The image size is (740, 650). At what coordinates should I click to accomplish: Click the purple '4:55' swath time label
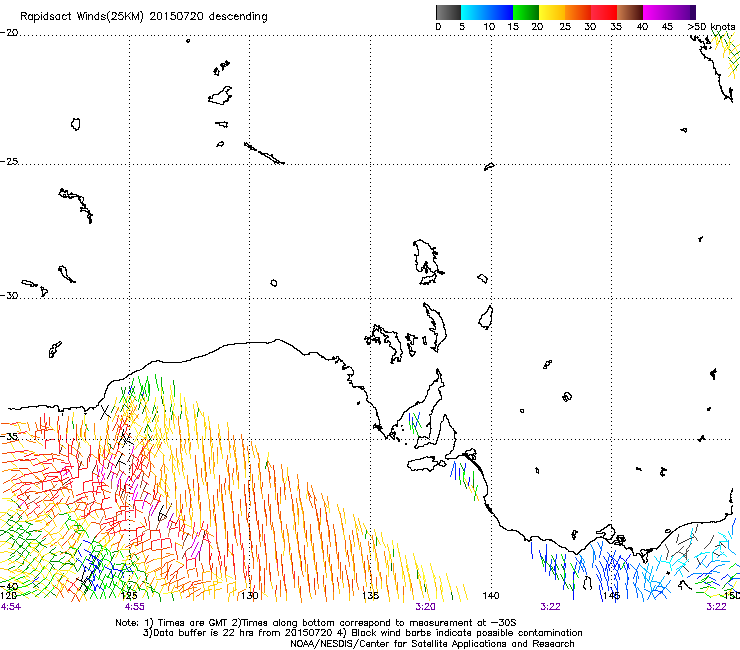click(x=135, y=607)
